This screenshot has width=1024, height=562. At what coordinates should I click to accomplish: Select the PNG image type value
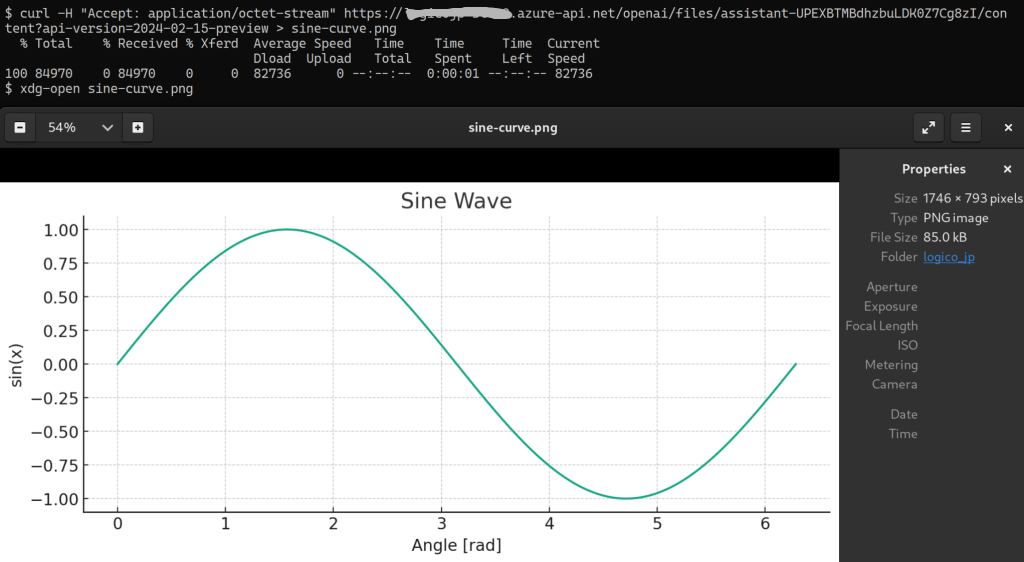pos(956,218)
